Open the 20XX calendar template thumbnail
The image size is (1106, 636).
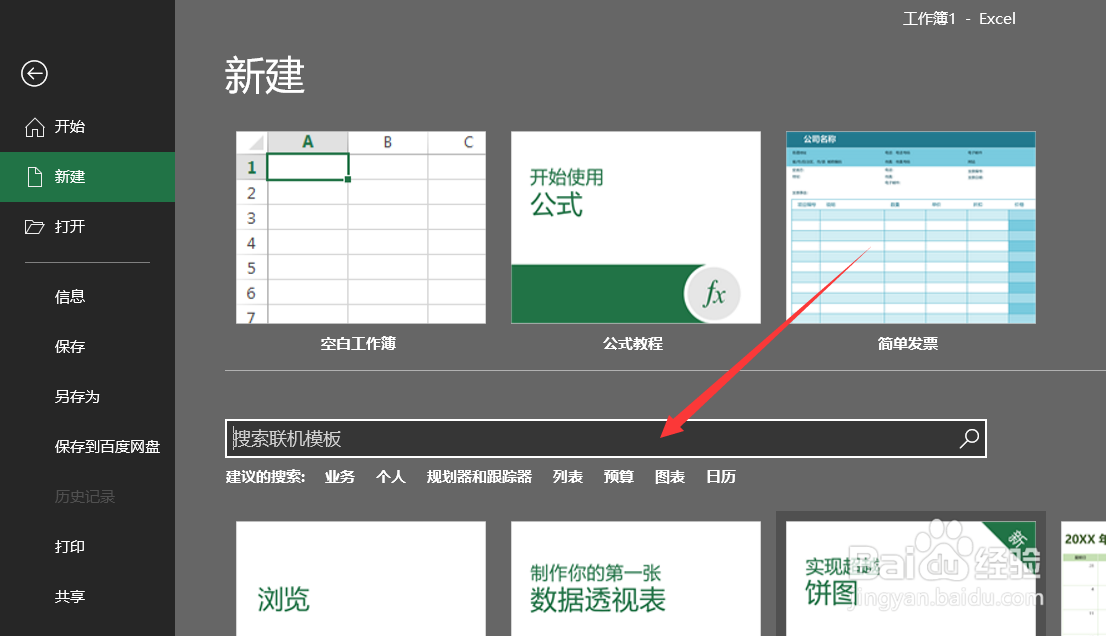pos(1083,578)
